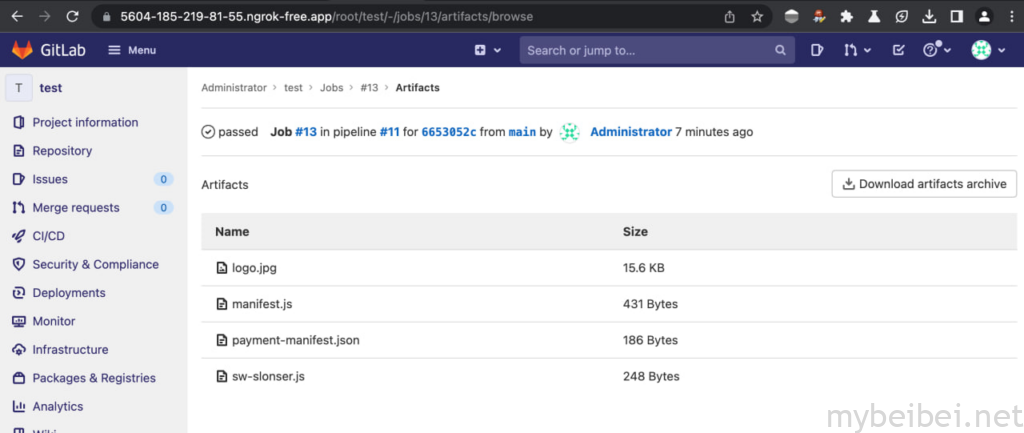
Task: Open the user avatar dropdown menu
Action: click(987, 50)
